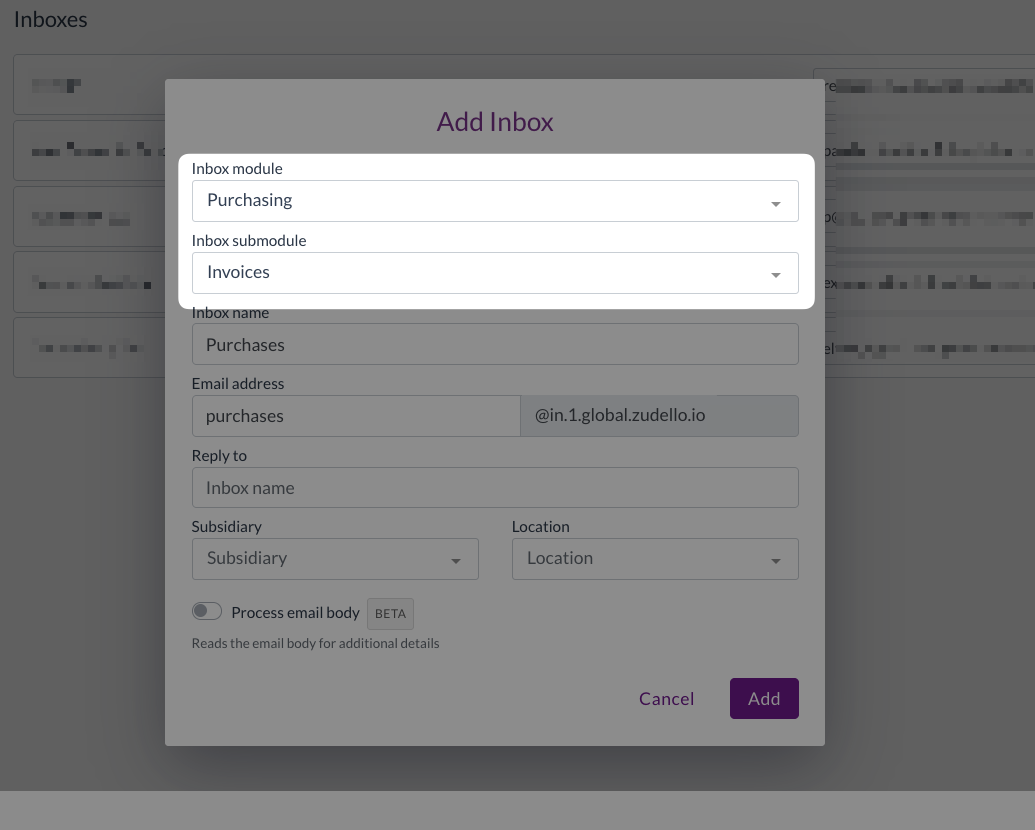The width and height of the screenshot is (1035, 830).
Task: Cancel the Add Inbox dialog
Action: [666, 699]
